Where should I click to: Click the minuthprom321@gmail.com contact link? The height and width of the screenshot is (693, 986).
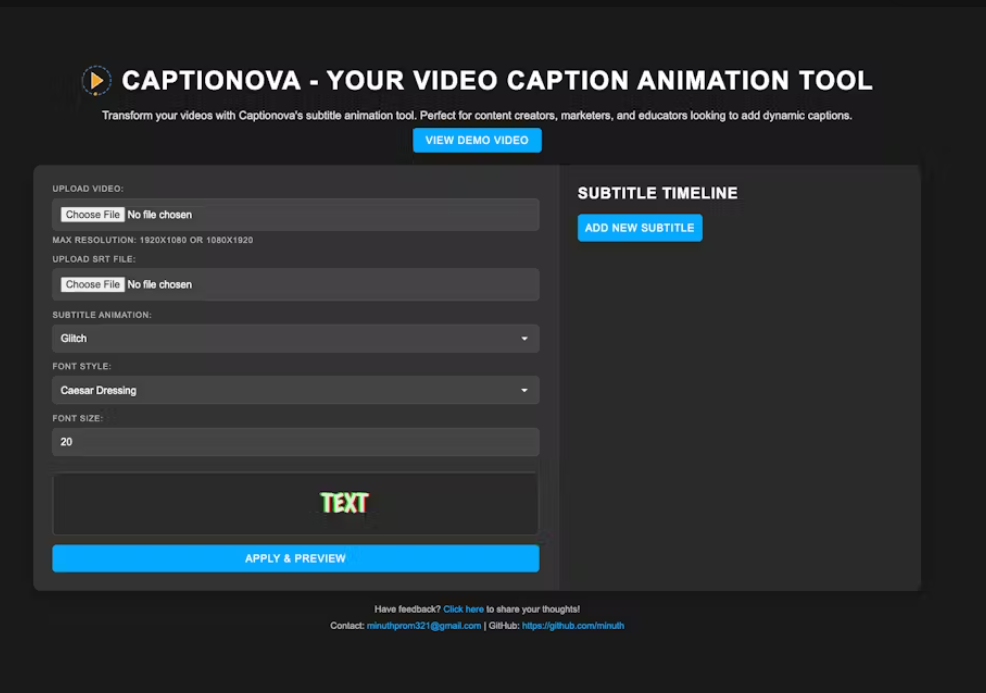(x=424, y=626)
